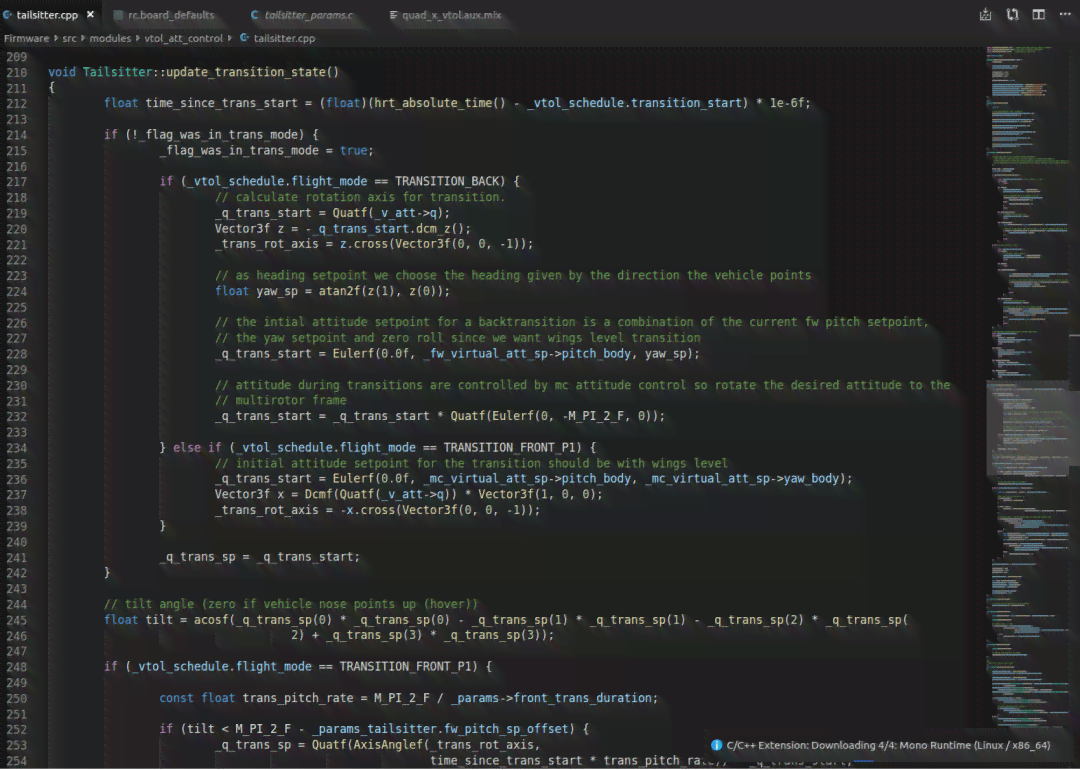This screenshot has width=1080, height=770.
Task: Open the download/build icon in editor title bar
Action: (x=986, y=14)
